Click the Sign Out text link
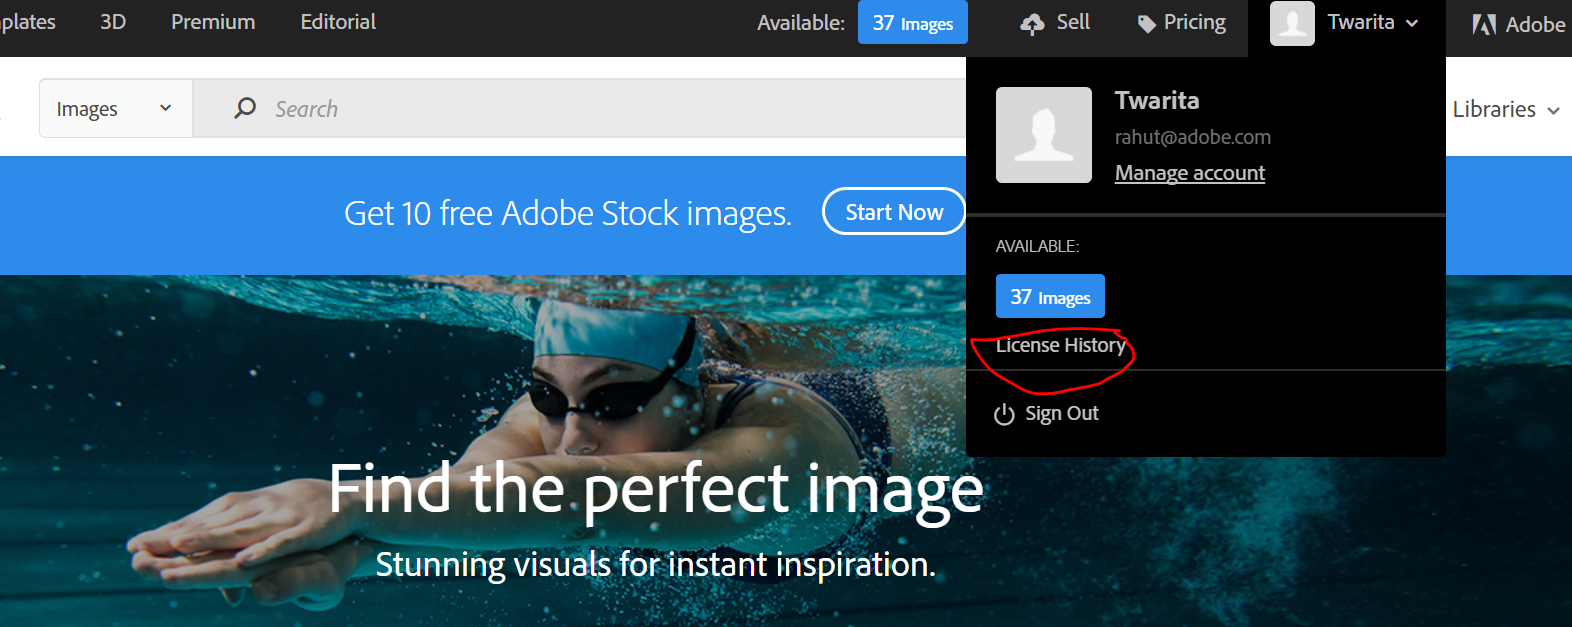Image resolution: width=1572 pixels, height=627 pixels. pyautogui.click(x=1062, y=414)
